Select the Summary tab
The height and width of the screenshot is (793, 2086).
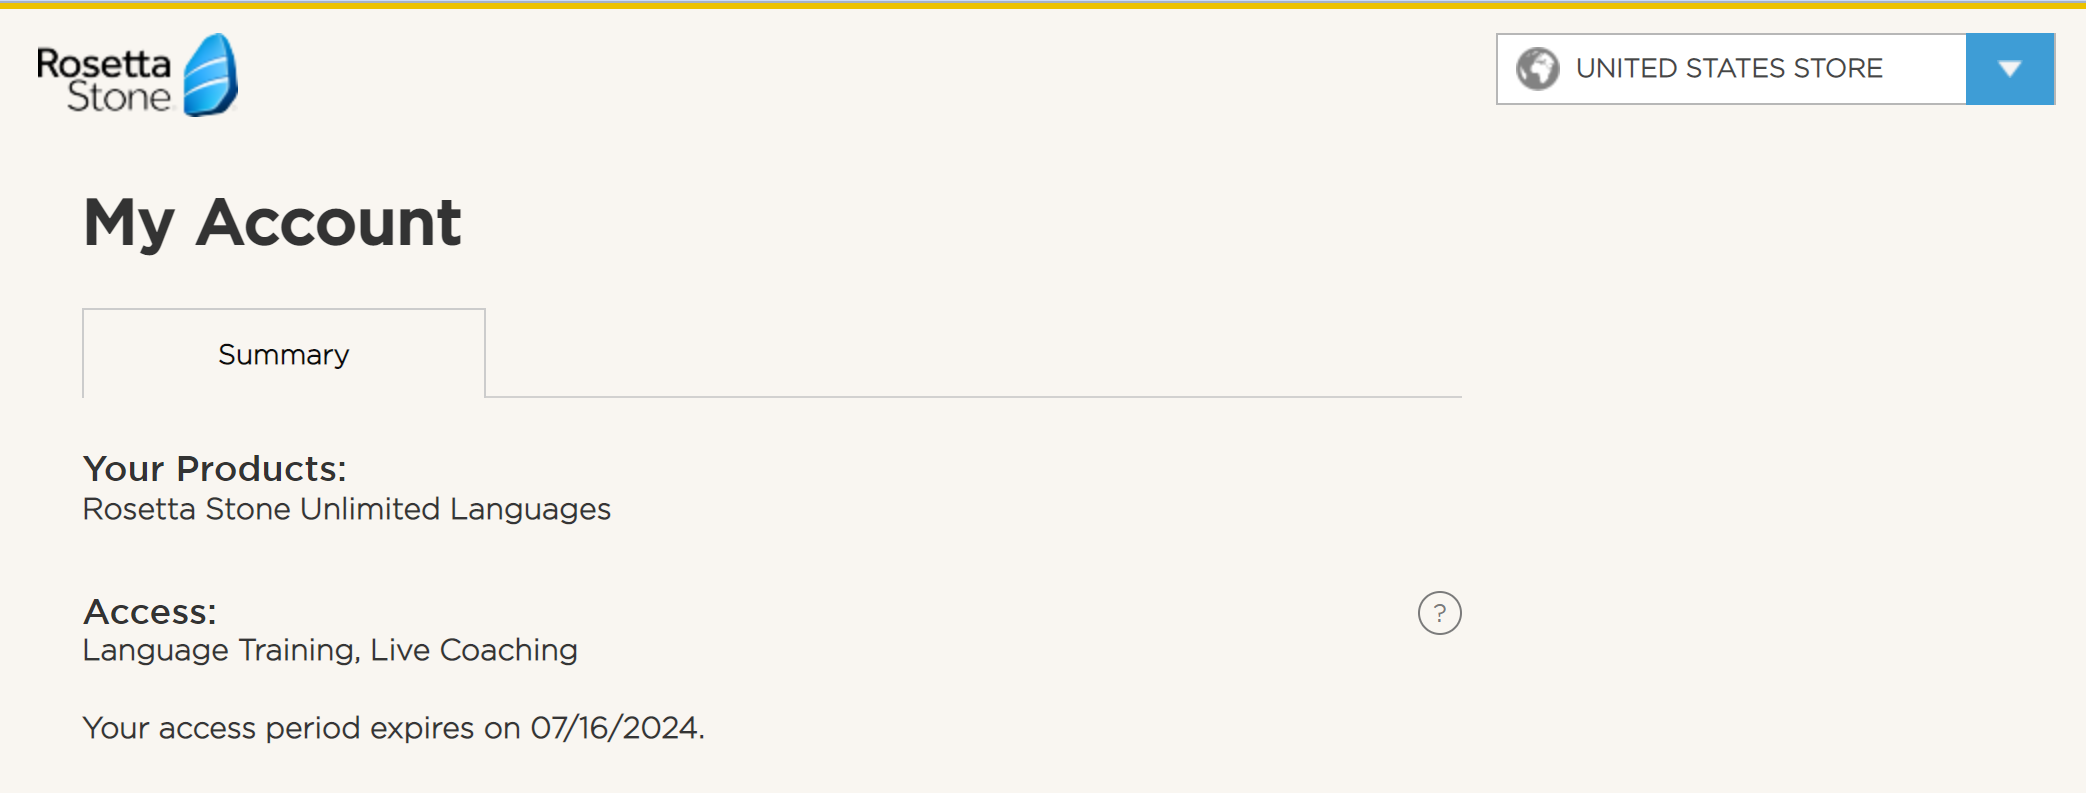[284, 354]
